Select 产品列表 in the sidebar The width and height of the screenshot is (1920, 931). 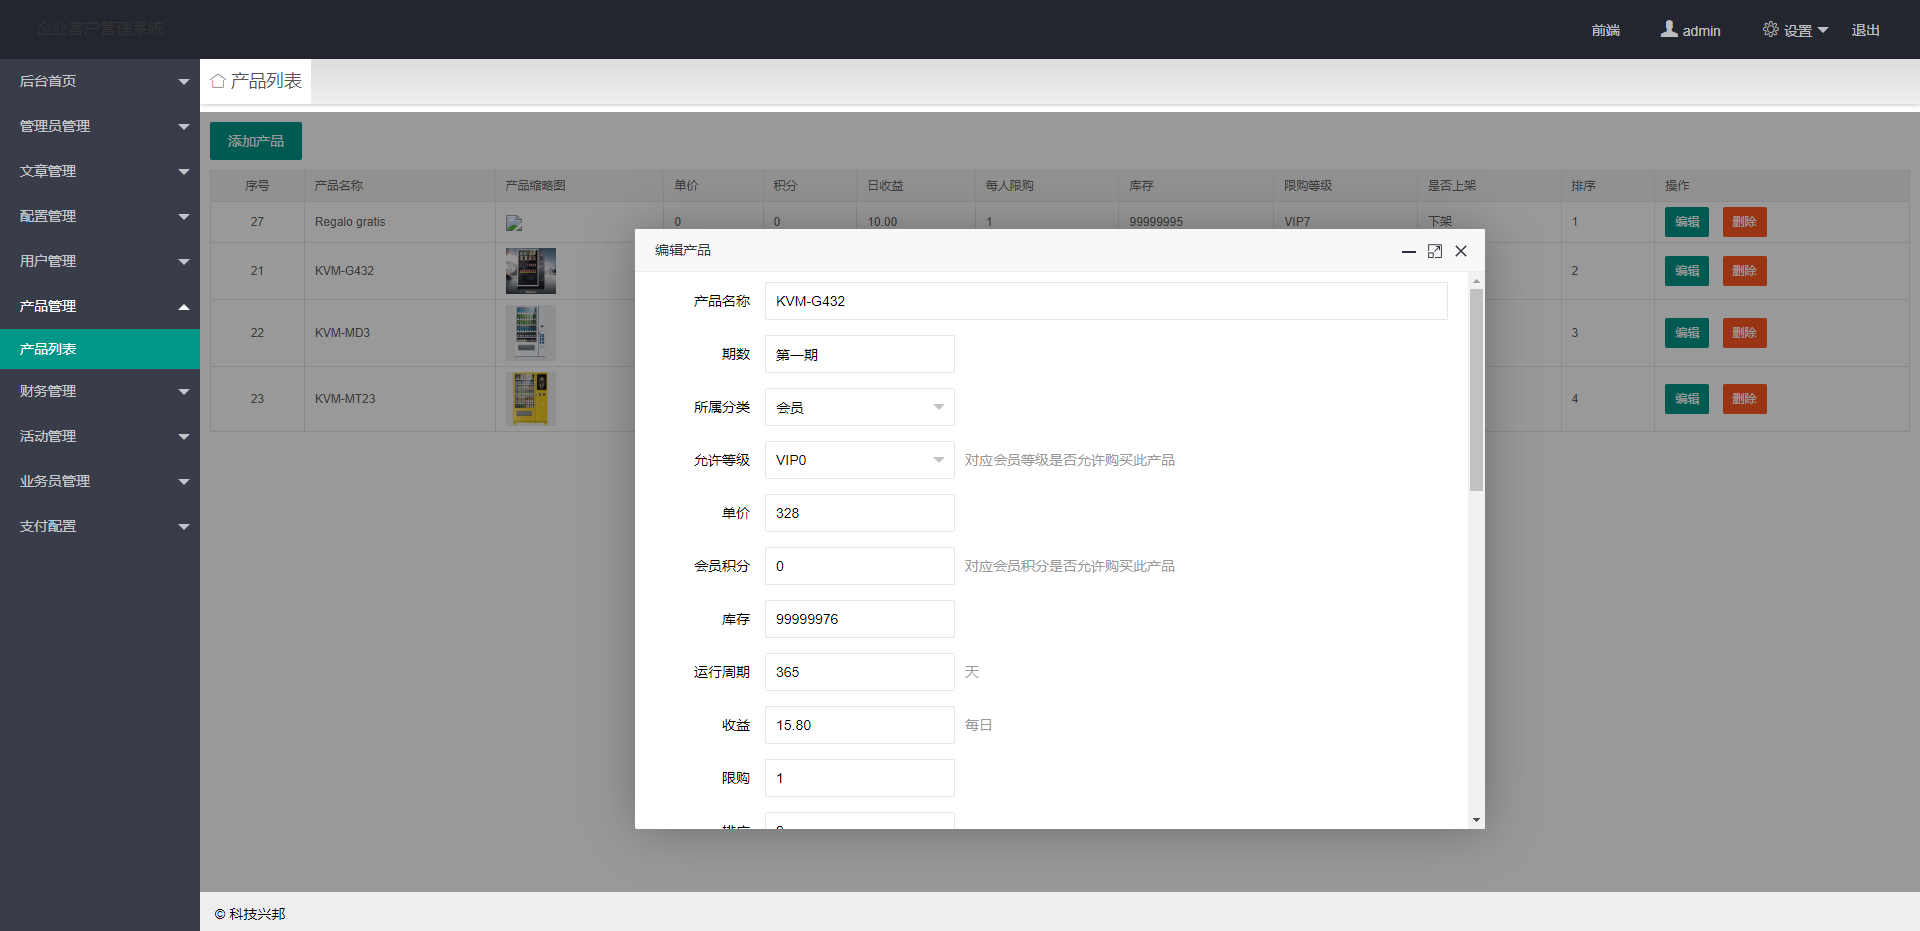click(100, 349)
